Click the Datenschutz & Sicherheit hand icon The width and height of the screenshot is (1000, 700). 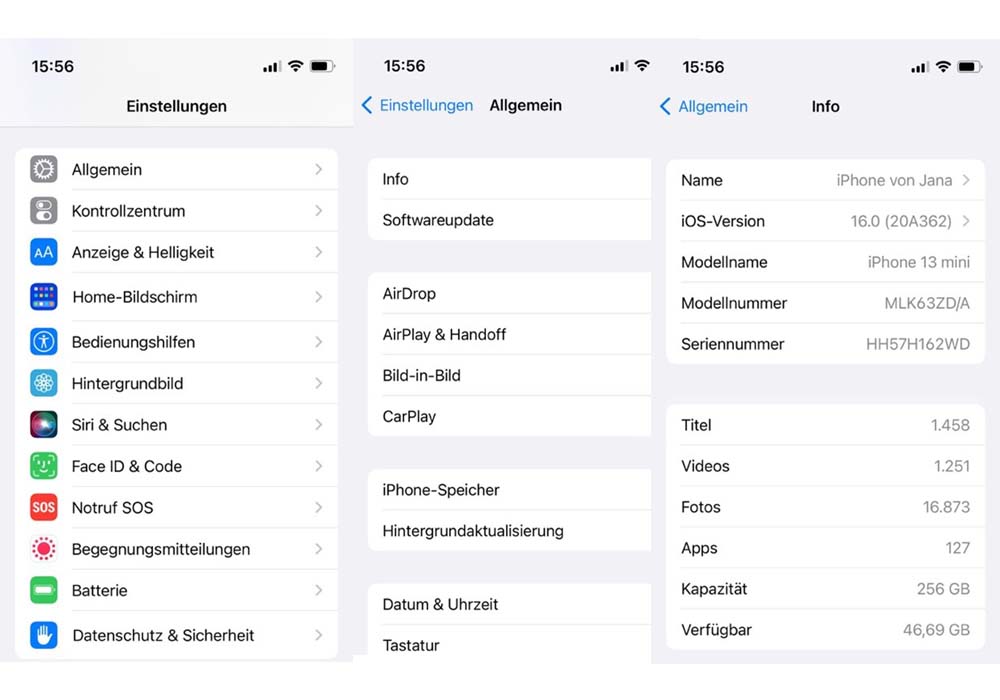coord(42,635)
